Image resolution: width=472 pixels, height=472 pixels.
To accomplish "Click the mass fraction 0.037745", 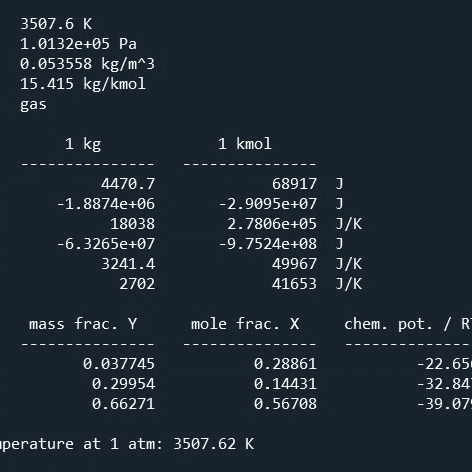I will (x=119, y=364).
